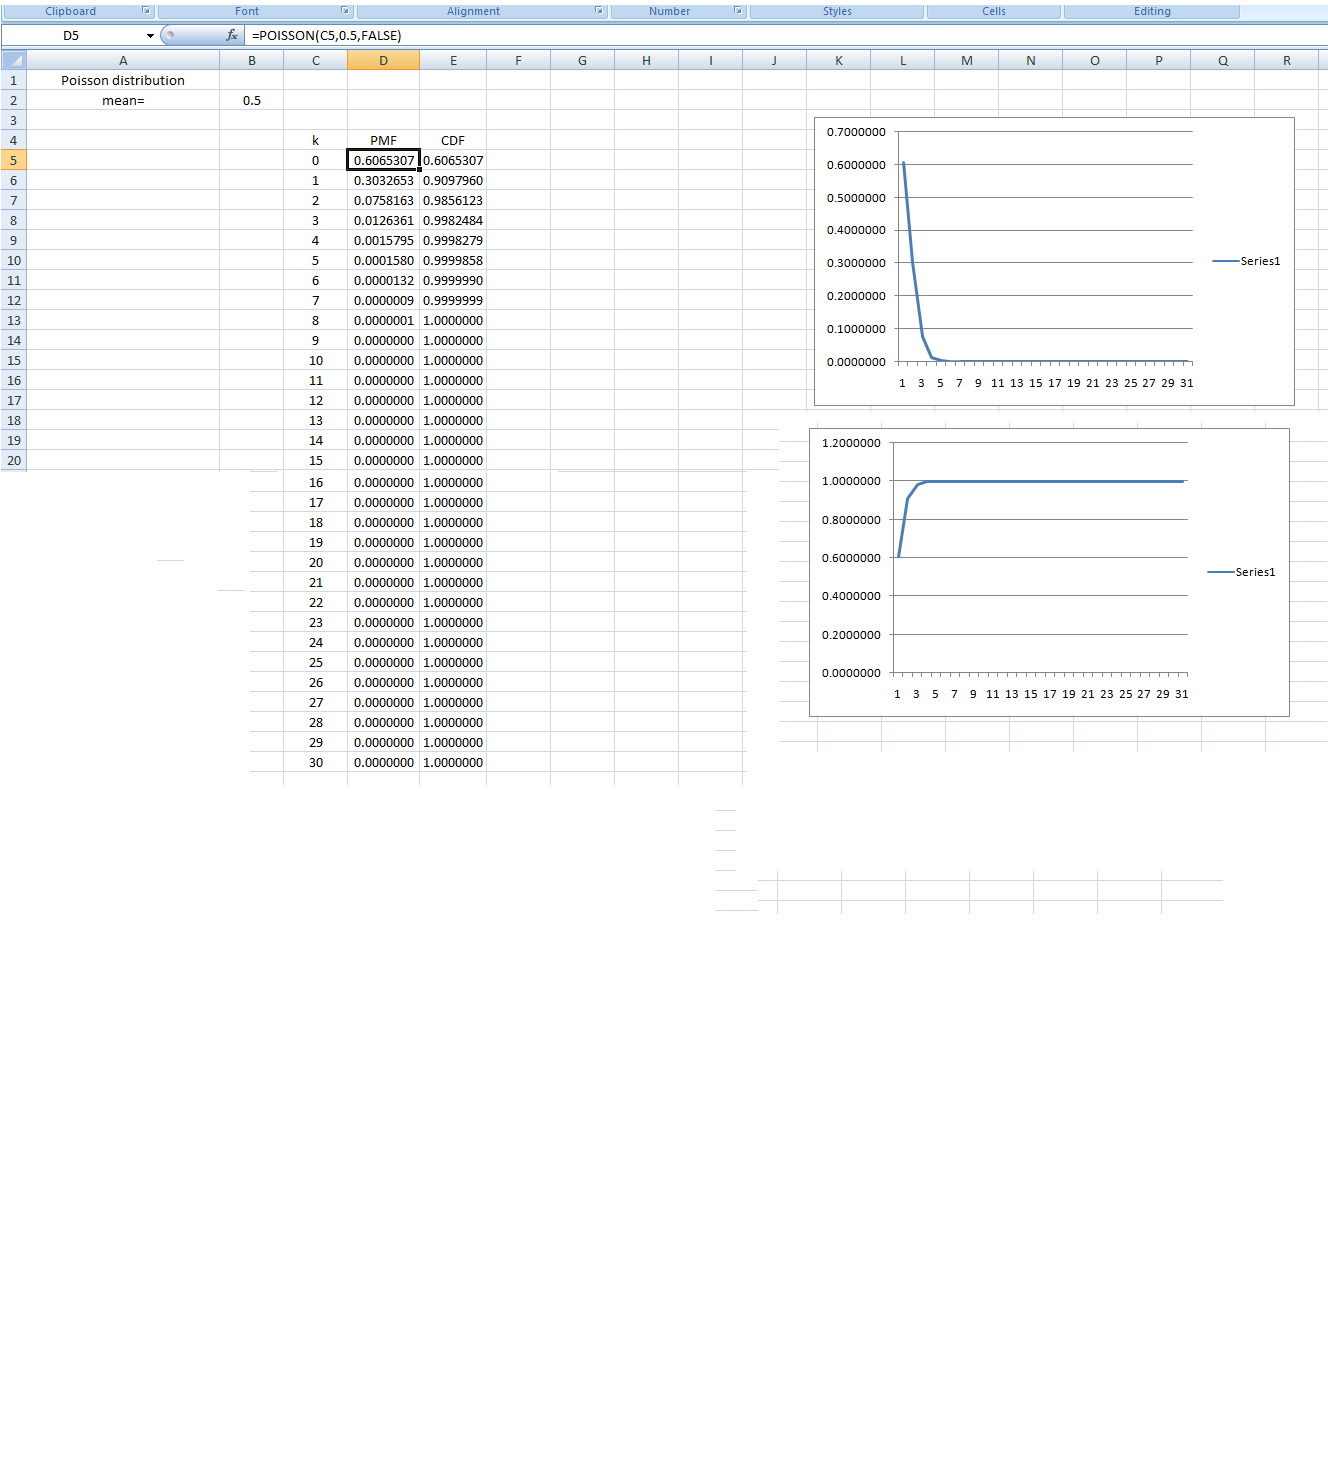This screenshot has height=1481, width=1328.
Task: Select column D header
Action: click(383, 61)
